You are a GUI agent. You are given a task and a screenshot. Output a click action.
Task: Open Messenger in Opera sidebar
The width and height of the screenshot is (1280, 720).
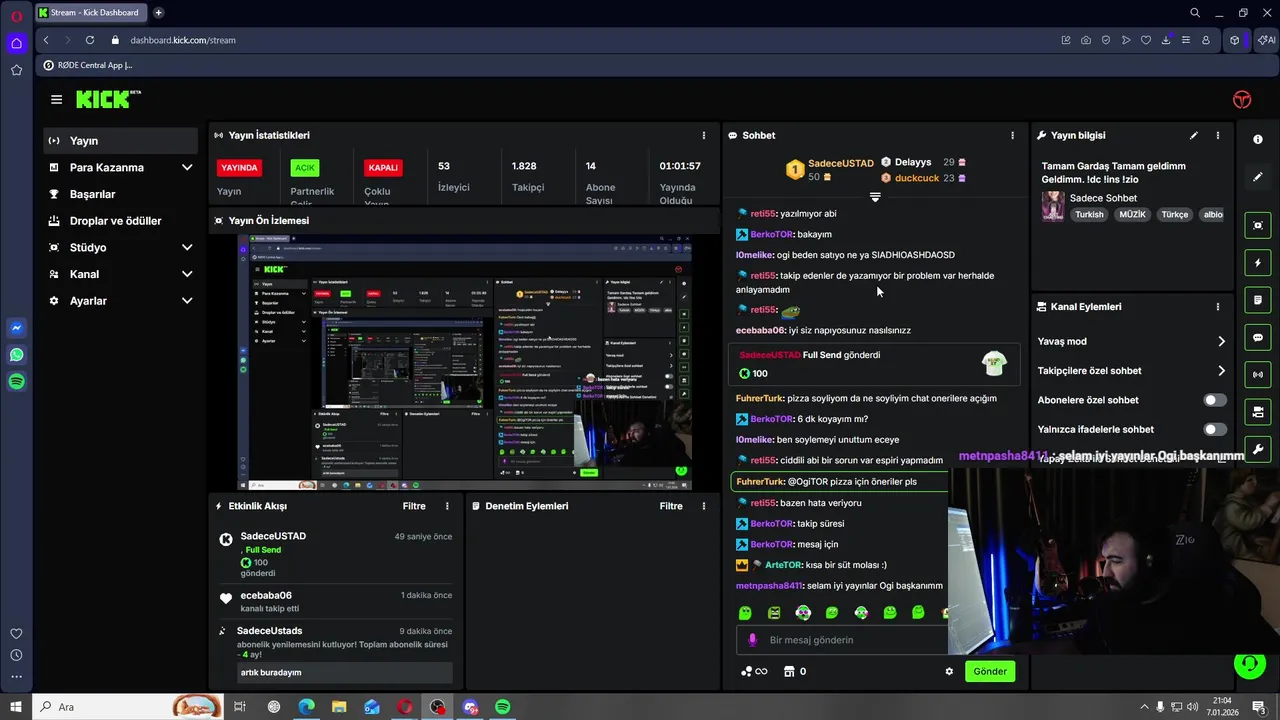coord(16,328)
